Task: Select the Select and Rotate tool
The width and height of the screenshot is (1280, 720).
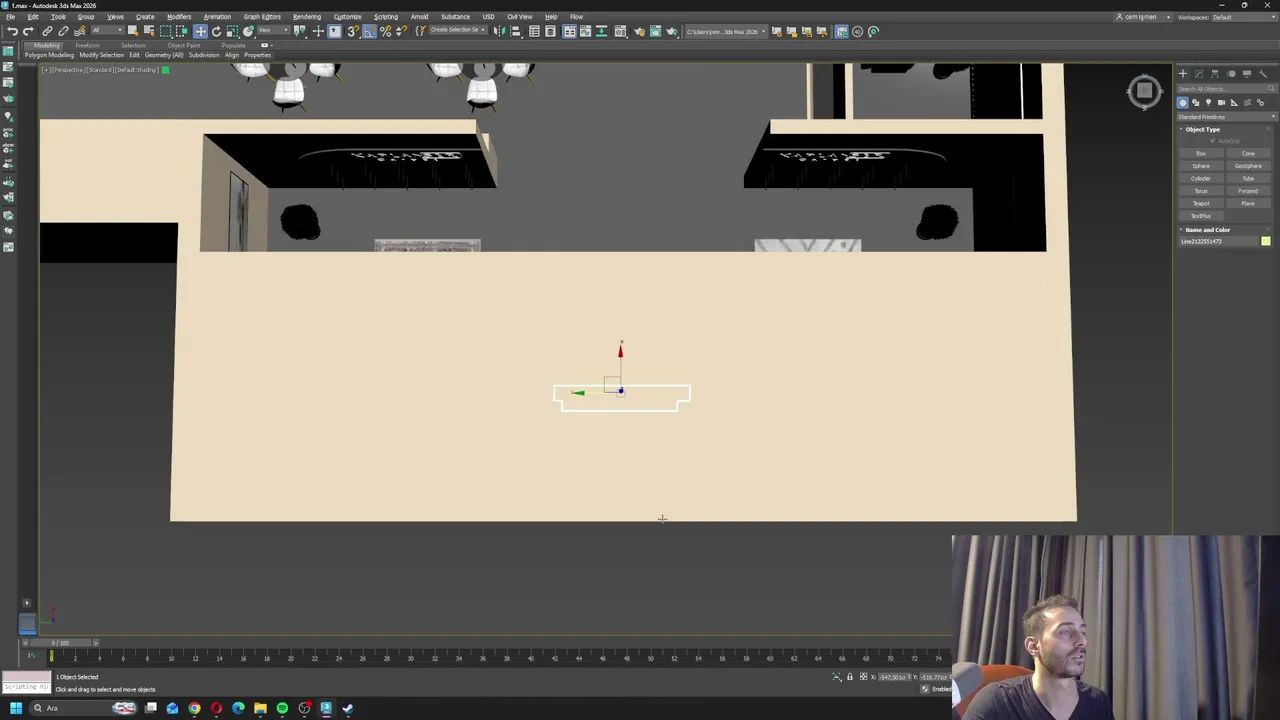Action: tap(216, 31)
